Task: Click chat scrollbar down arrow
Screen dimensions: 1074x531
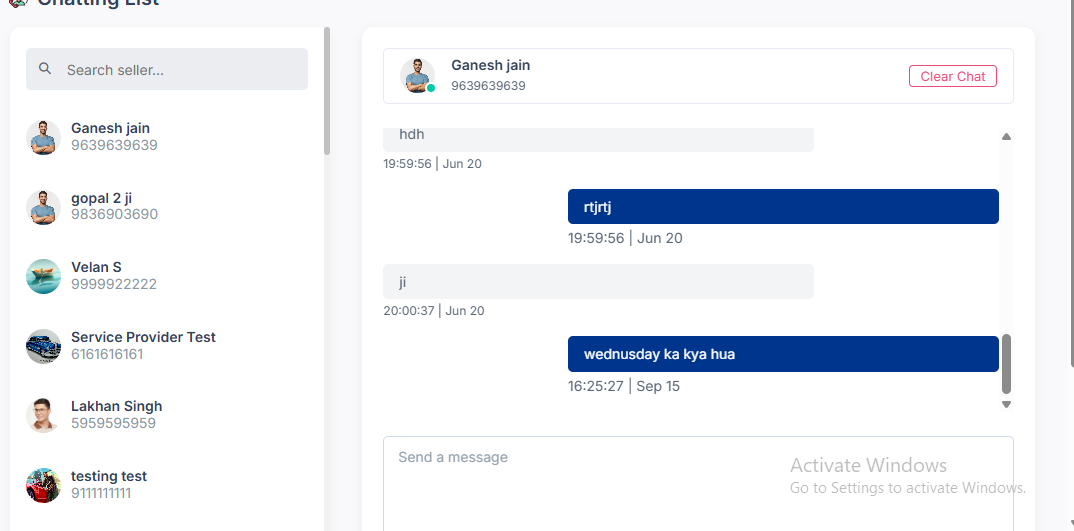Action: [1006, 404]
